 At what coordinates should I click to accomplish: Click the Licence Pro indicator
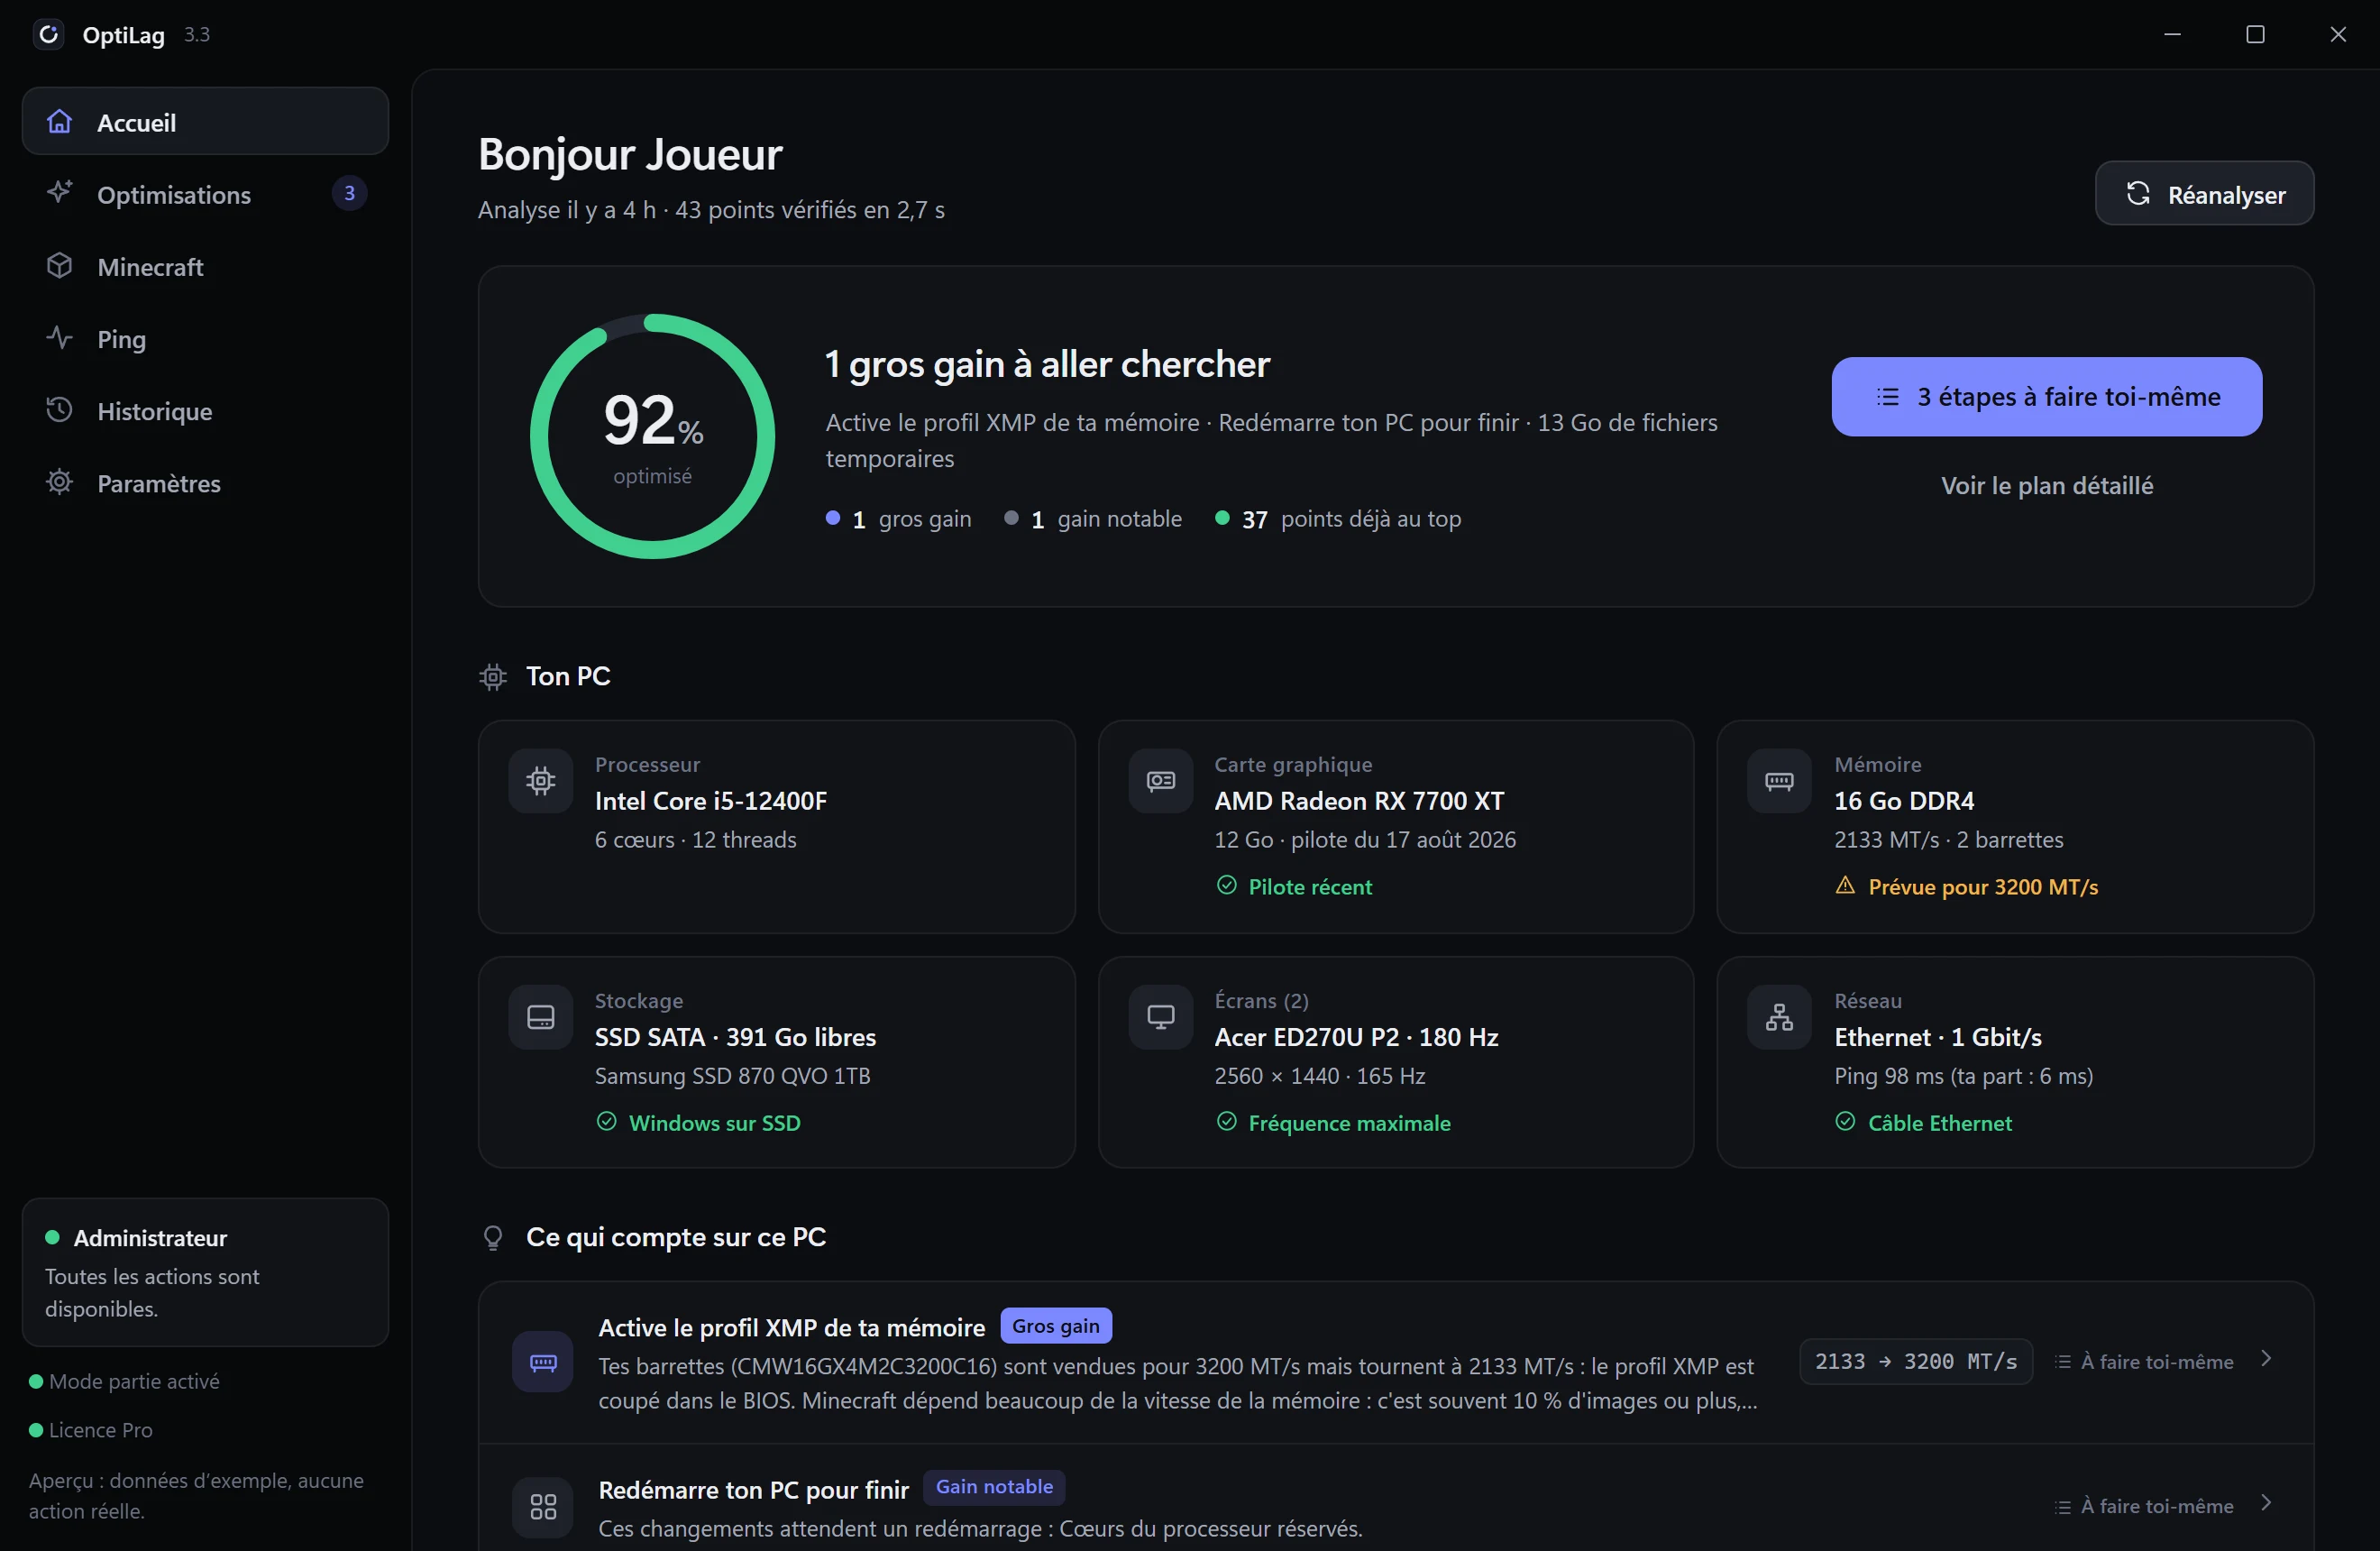click(x=90, y=1430)
